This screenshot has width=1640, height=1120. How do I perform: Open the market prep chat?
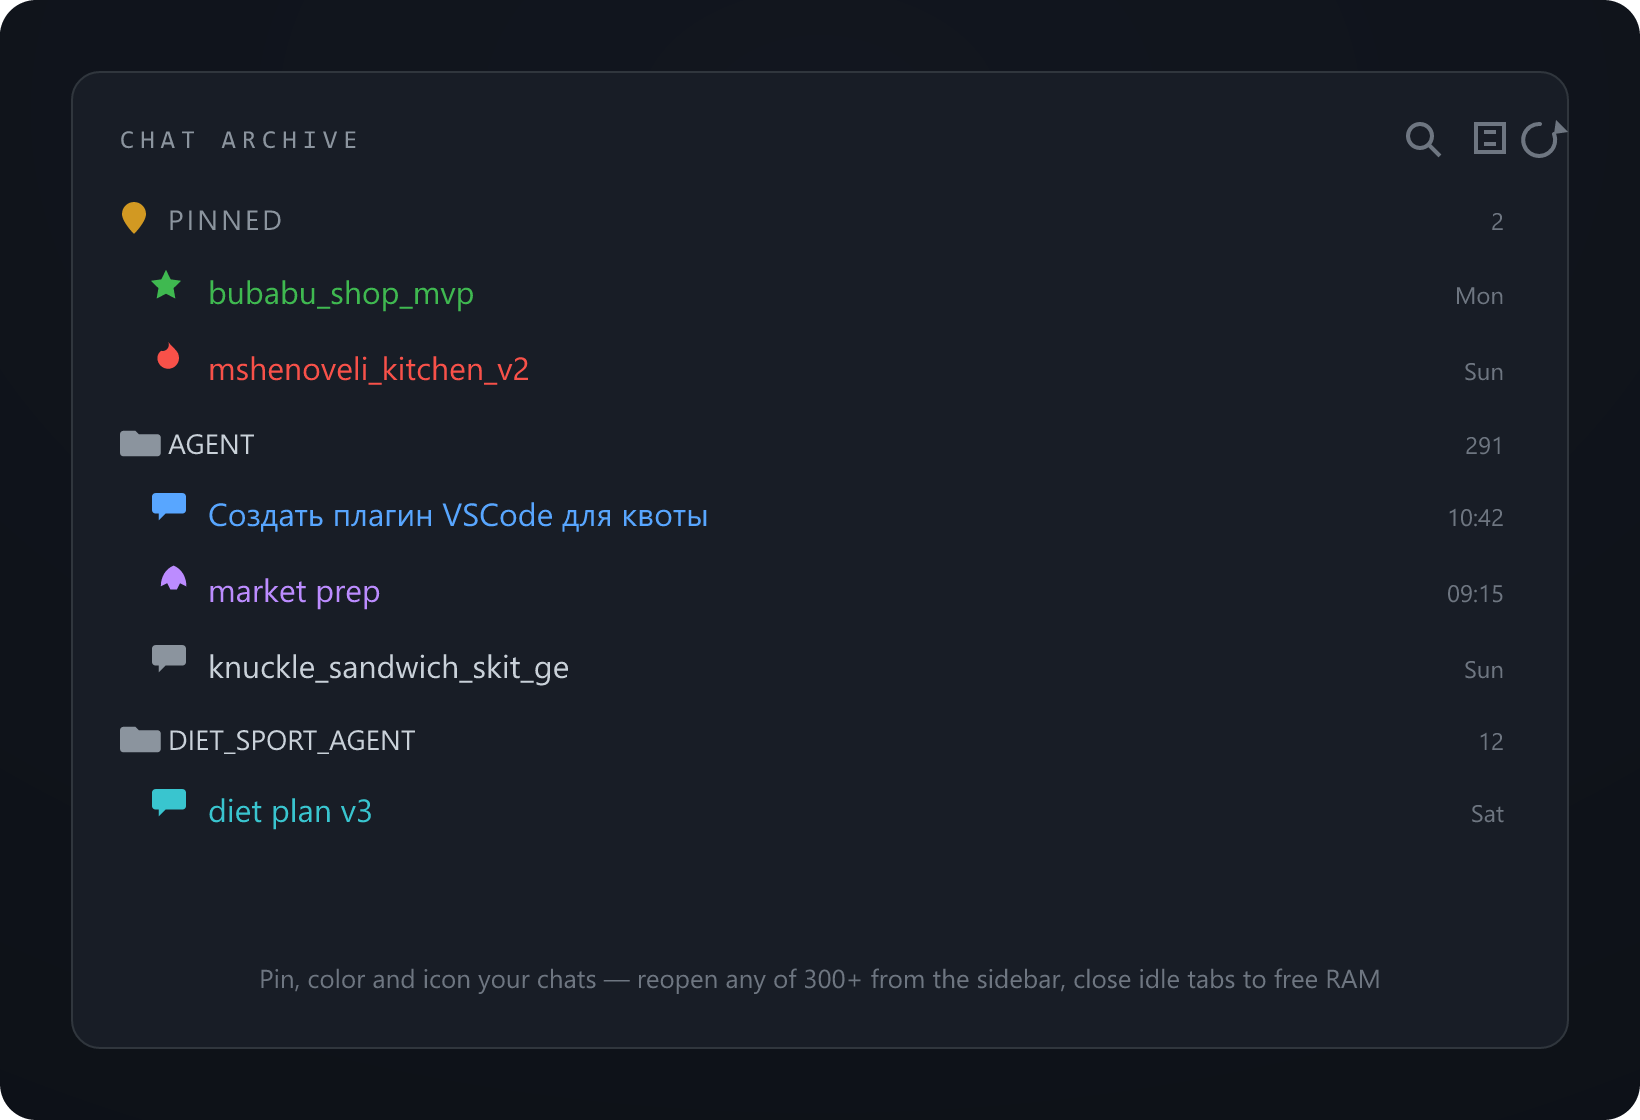pyautogui.click(x=294, y=592)
